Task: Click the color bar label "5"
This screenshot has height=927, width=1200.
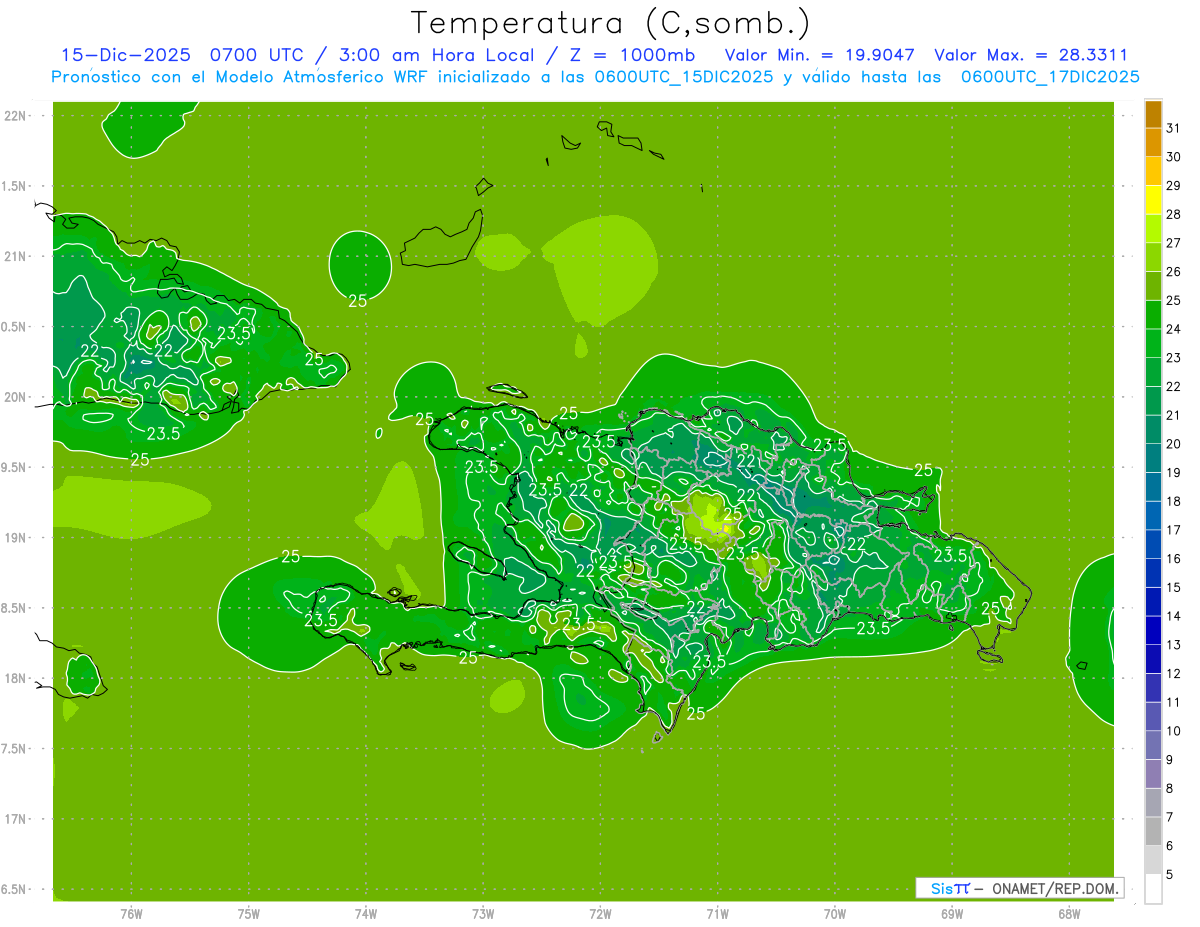Action: pos(1170,875)
